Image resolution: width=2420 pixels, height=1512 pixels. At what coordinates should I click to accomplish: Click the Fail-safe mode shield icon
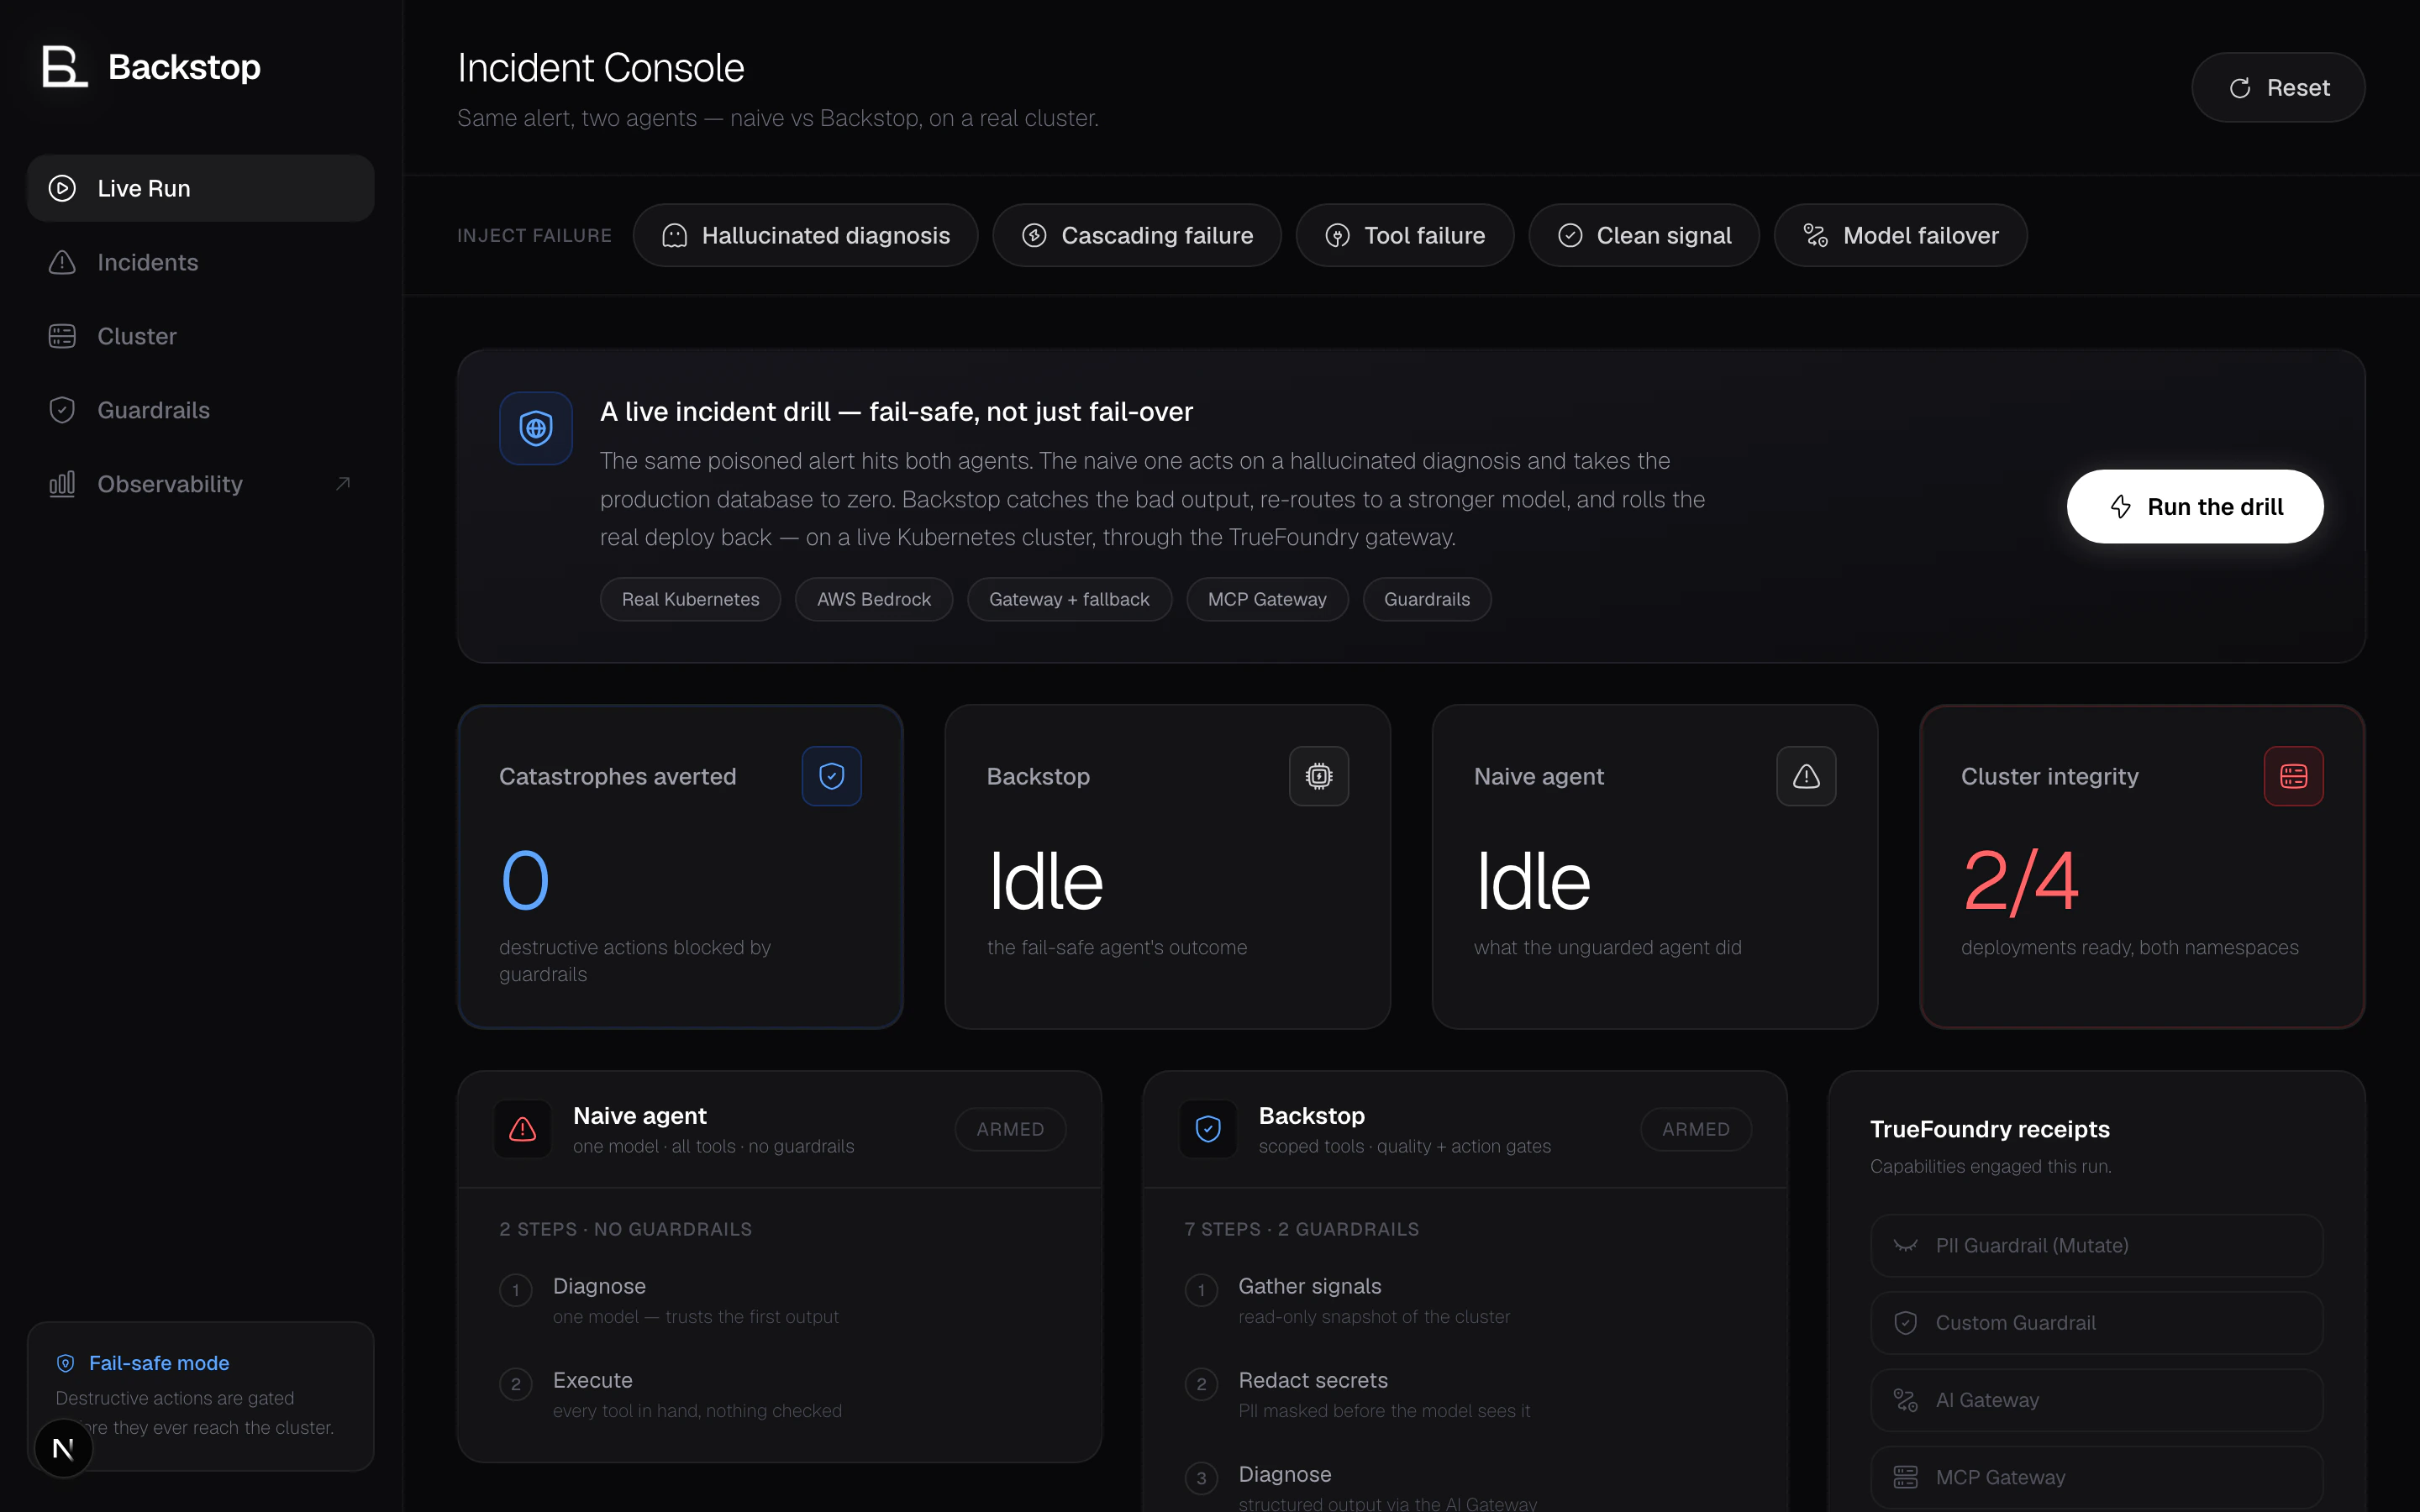[x=66, y=1363]
